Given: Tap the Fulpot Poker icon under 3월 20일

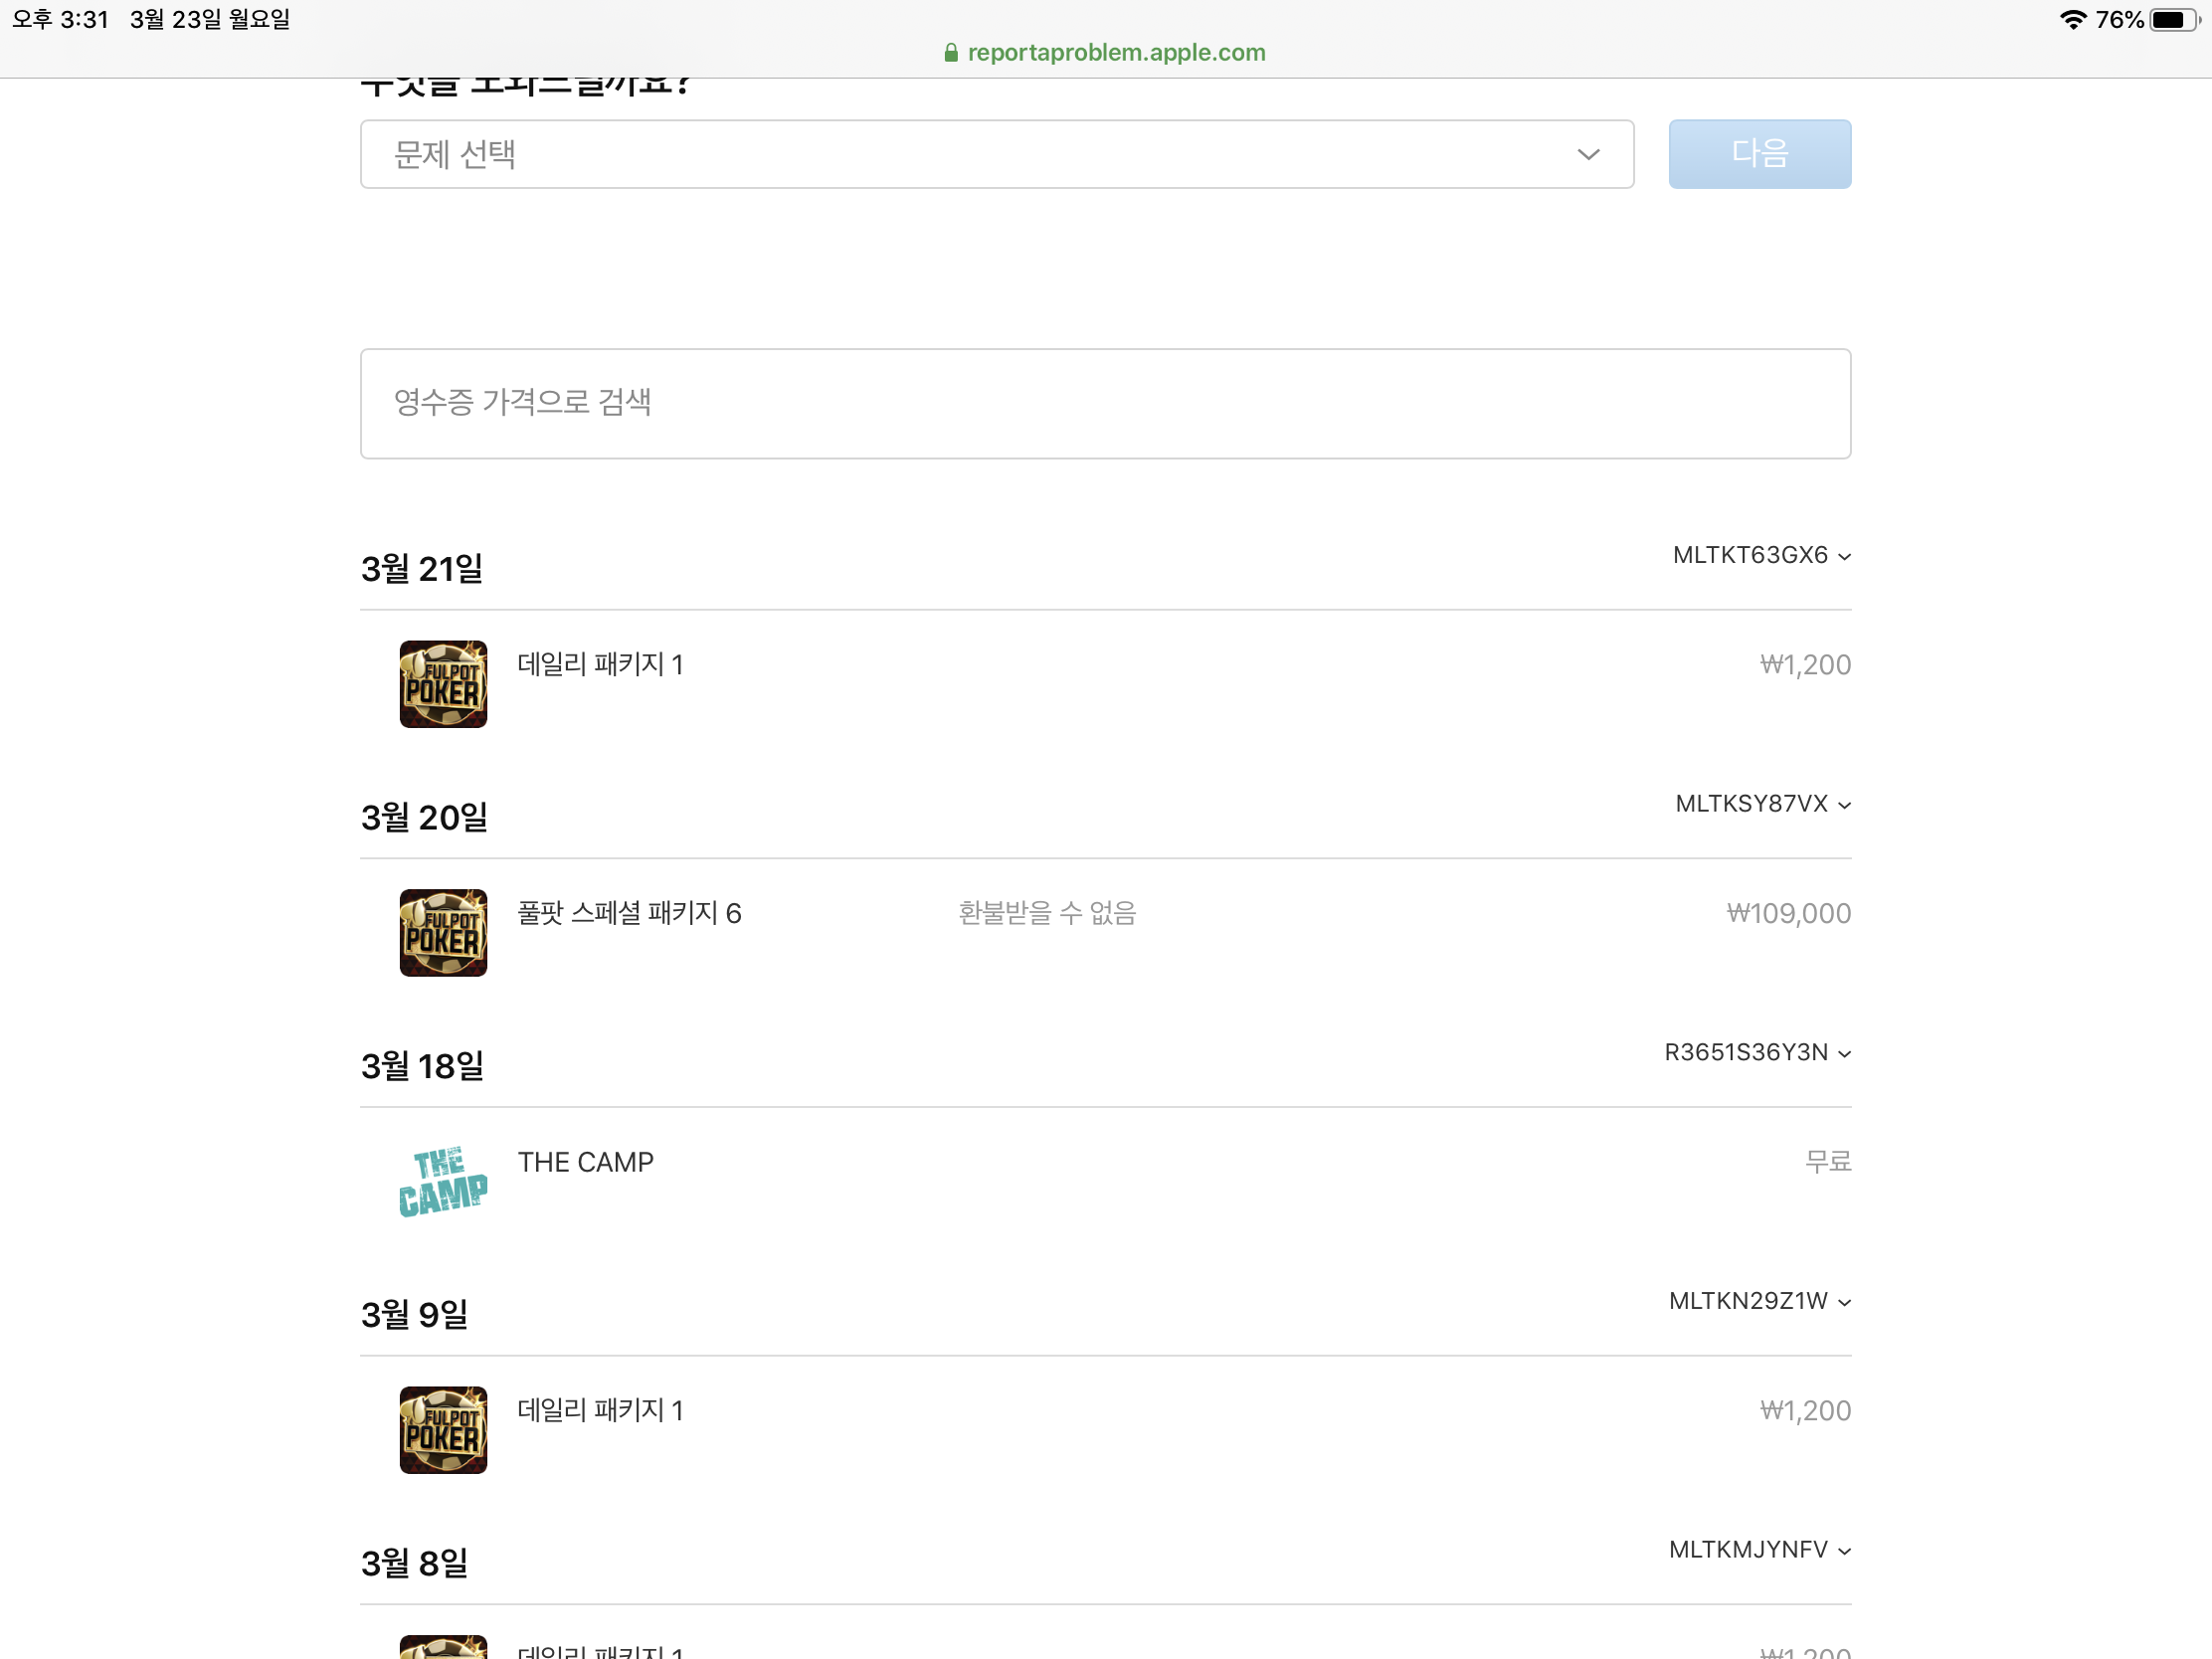Looking at the screenshot, I should point(443,932).
